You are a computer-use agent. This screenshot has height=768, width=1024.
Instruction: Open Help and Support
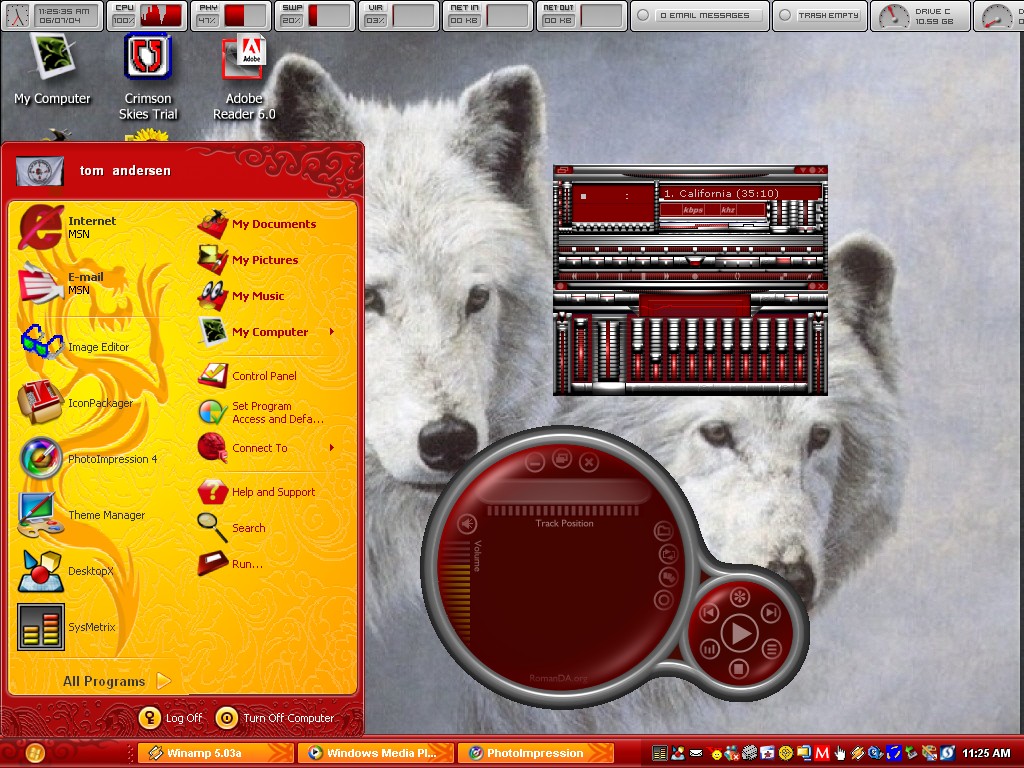tap(257, 492)
